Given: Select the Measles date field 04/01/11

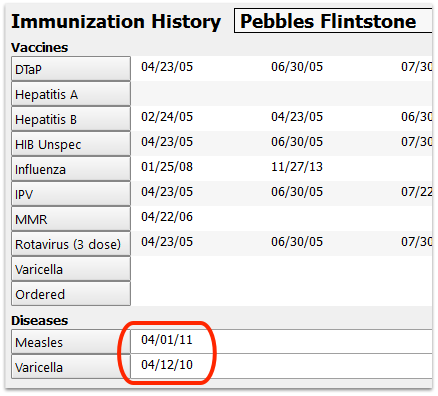Looking at the screenshot, I should [x=282, y=341].
